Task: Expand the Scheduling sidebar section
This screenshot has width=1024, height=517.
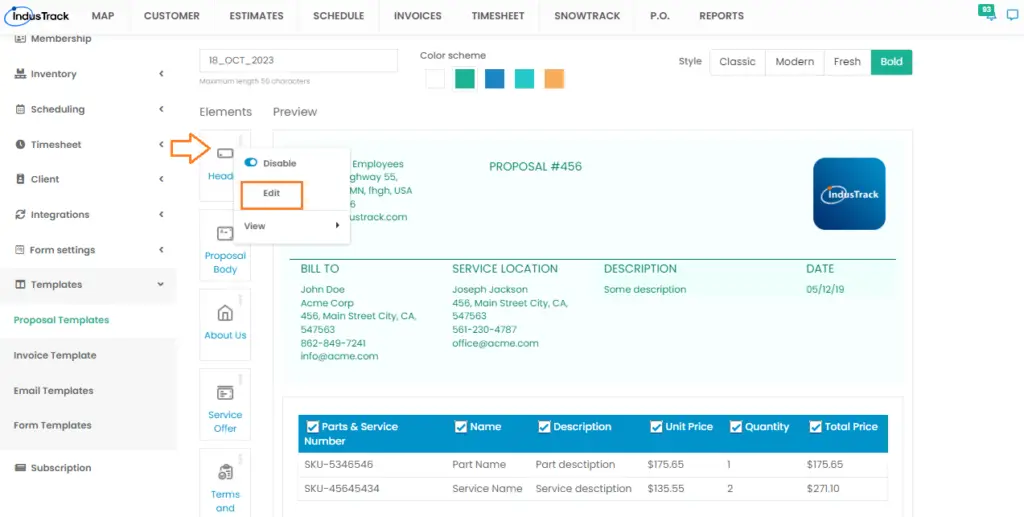Action: pyautogui.click(x=161, y=109)
